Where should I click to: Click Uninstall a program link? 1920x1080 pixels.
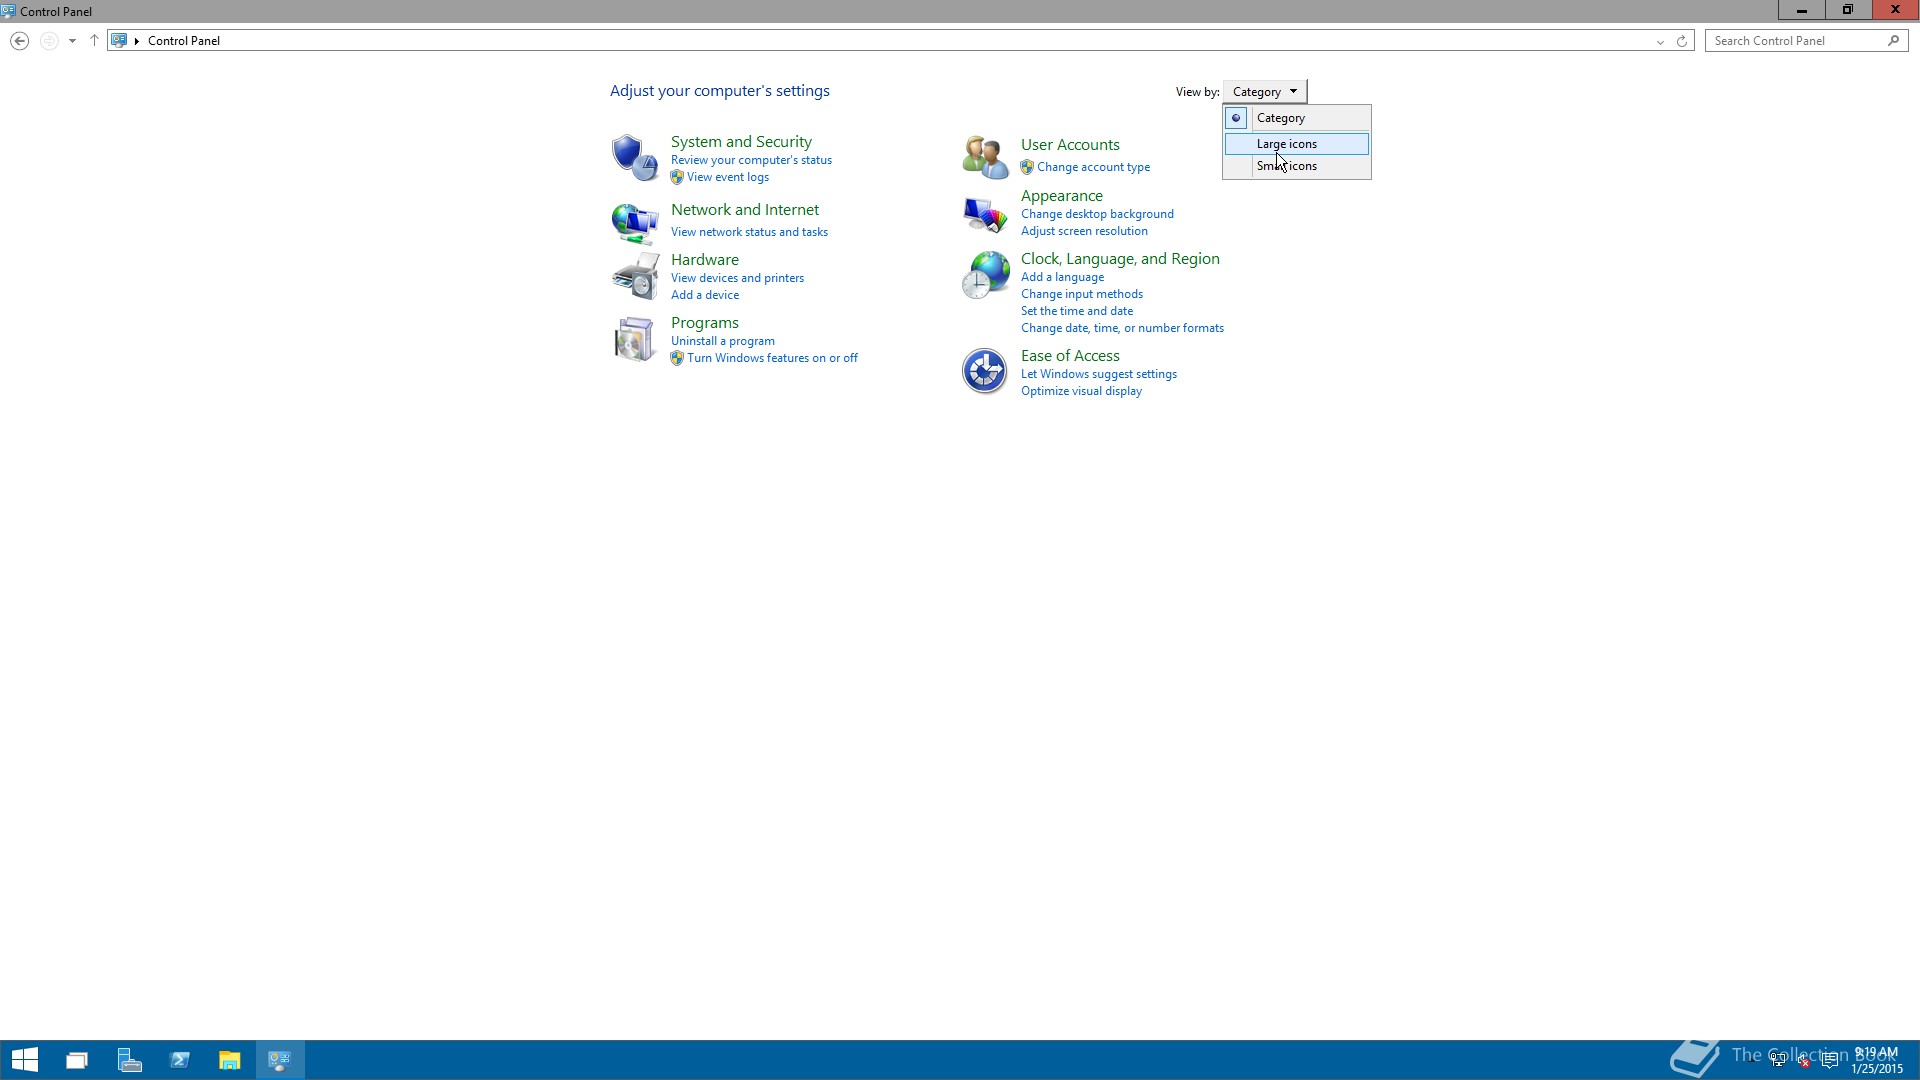723,341
